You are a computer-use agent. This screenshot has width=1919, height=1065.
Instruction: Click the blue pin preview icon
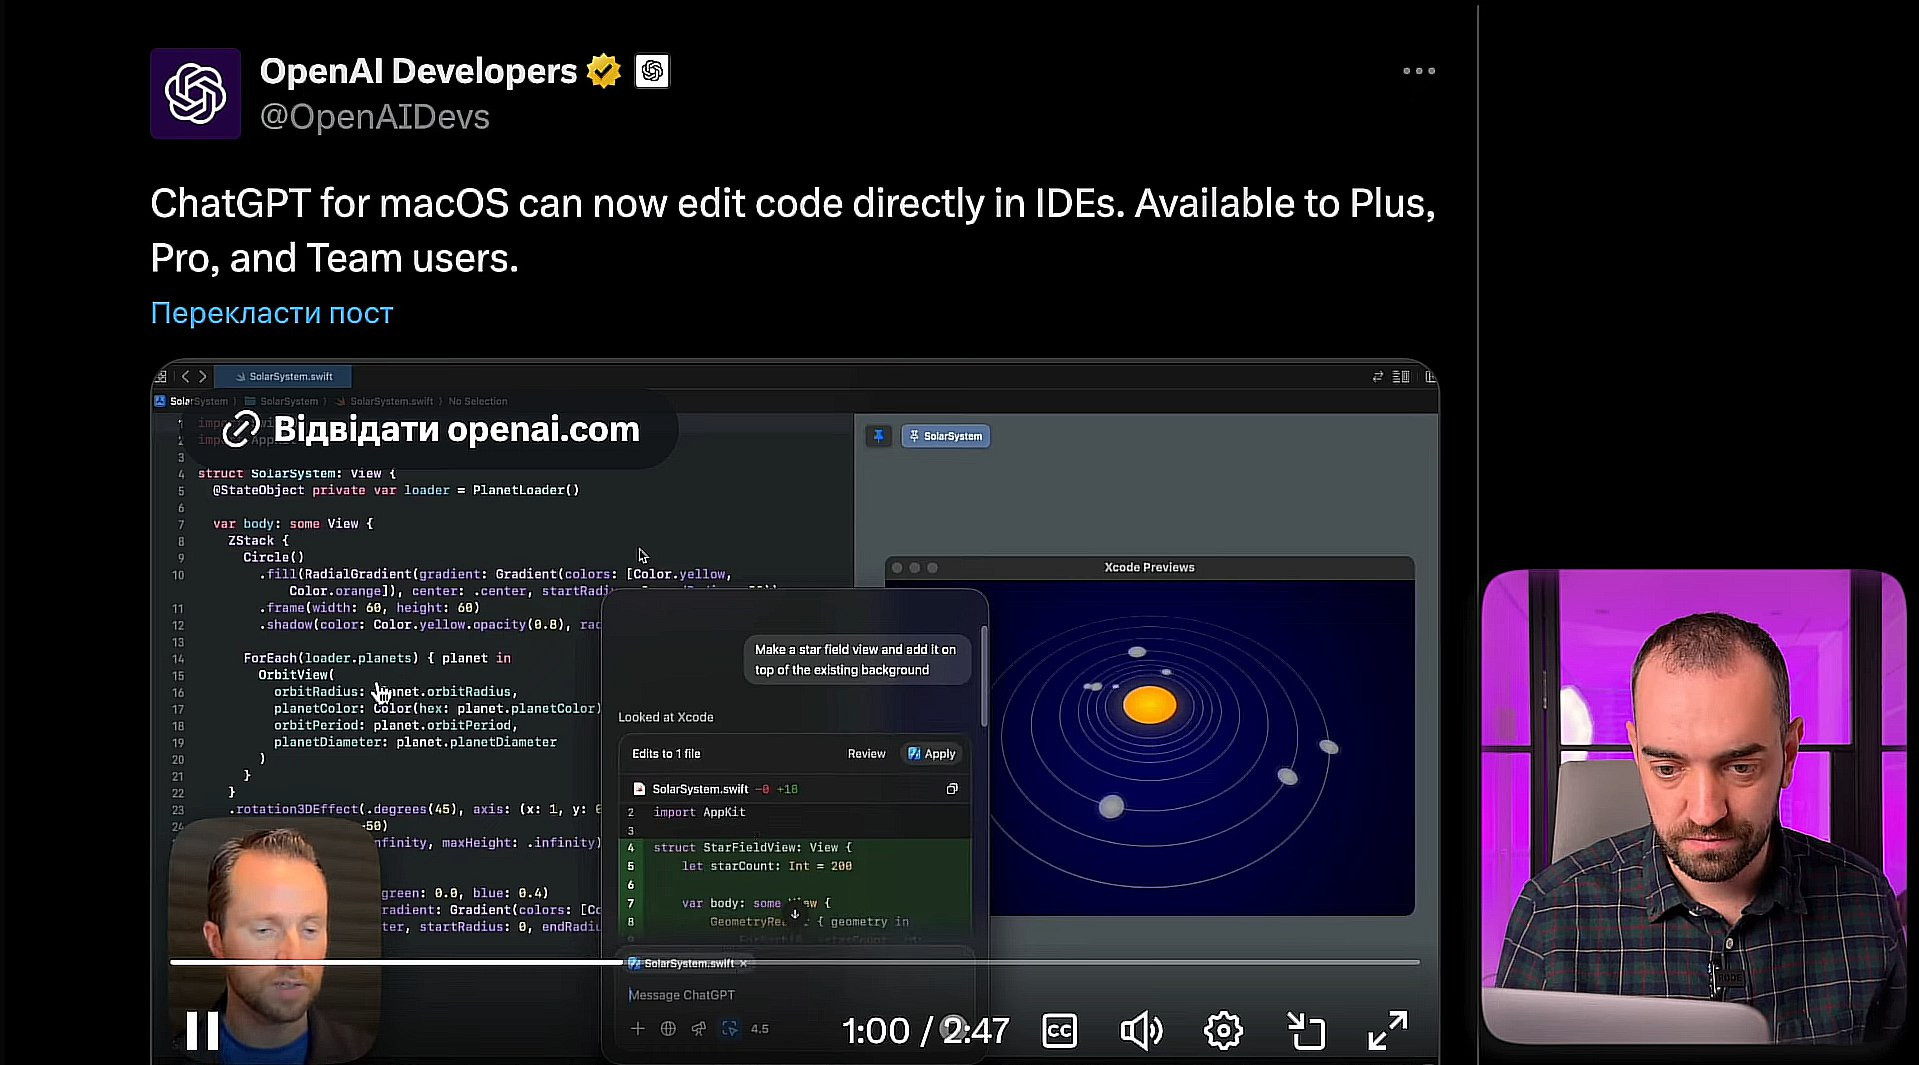click(878, 436)
